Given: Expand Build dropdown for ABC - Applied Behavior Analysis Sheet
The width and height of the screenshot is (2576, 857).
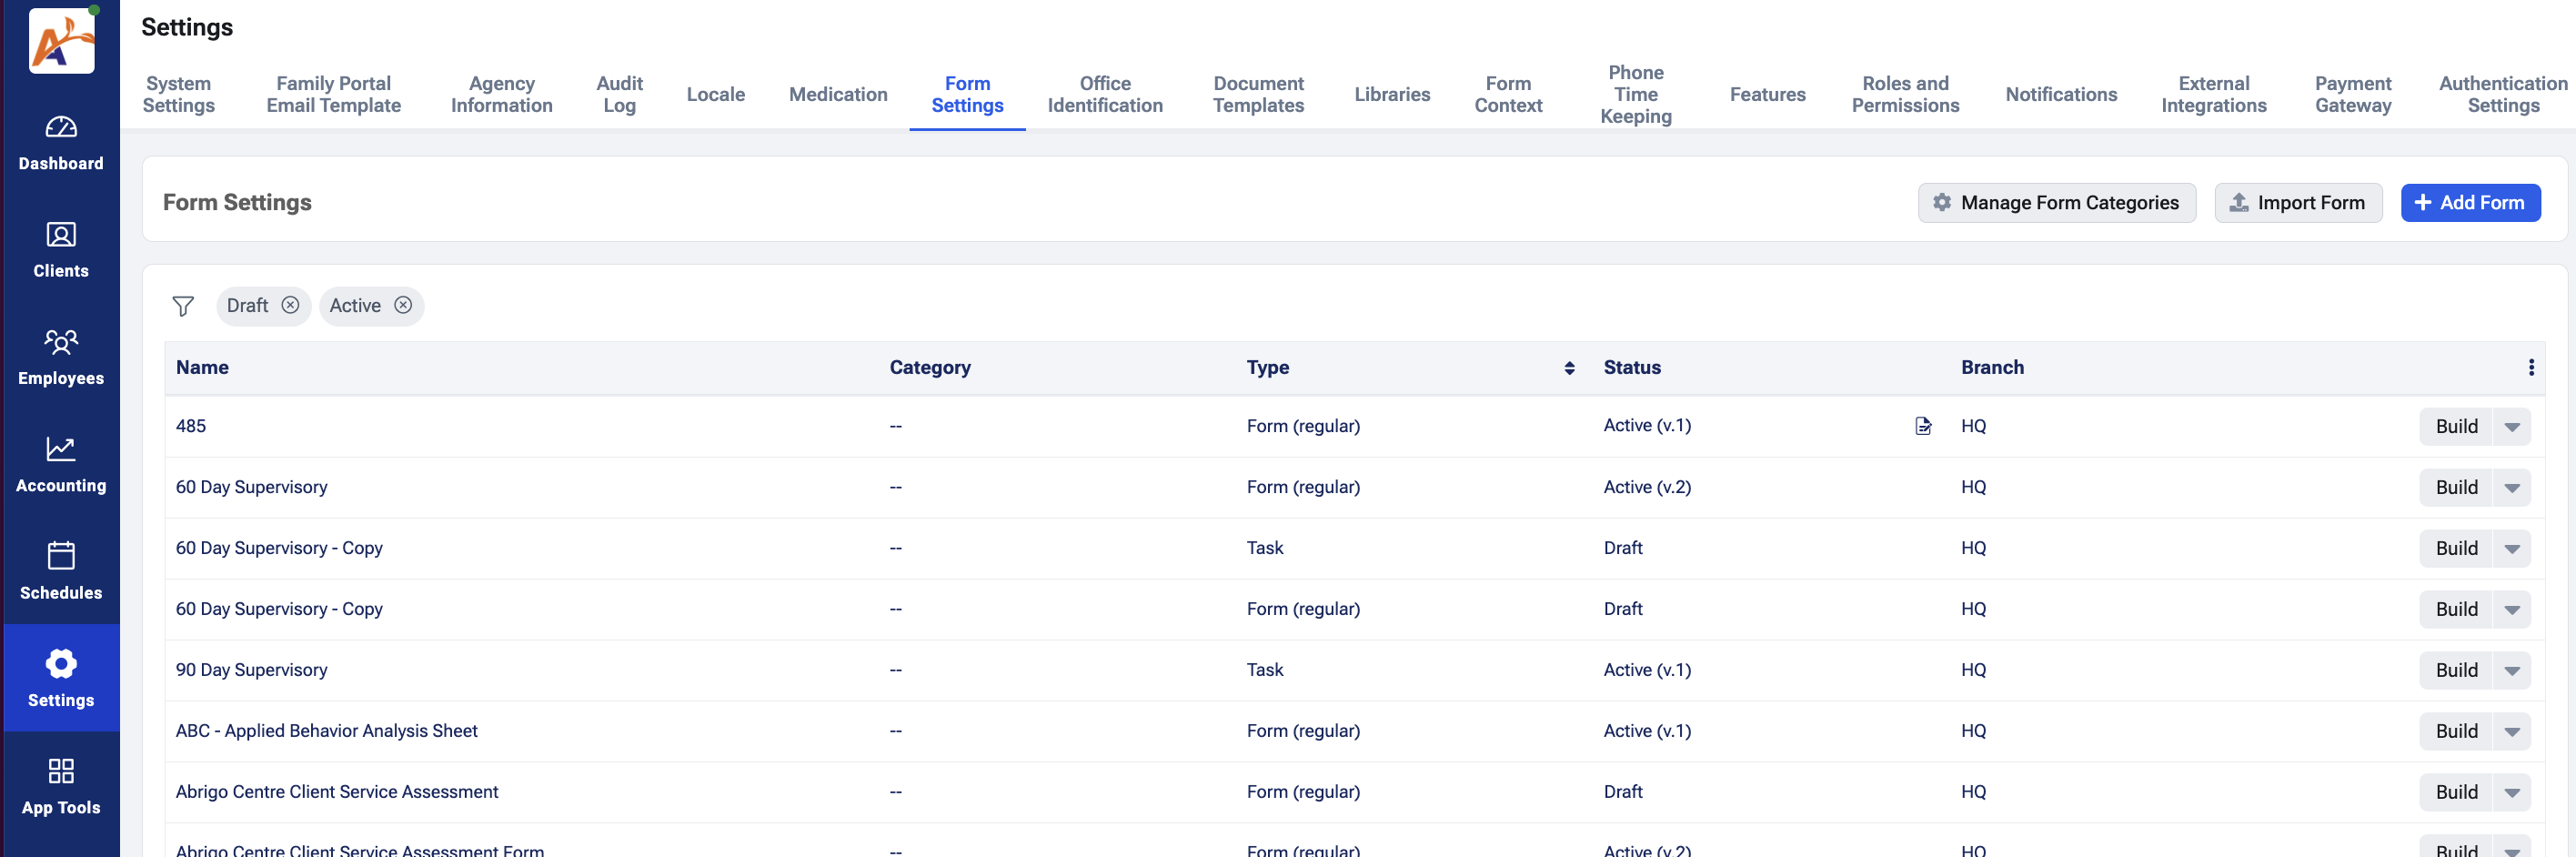Looking at the screenshot, I should tap(2511, 732).
